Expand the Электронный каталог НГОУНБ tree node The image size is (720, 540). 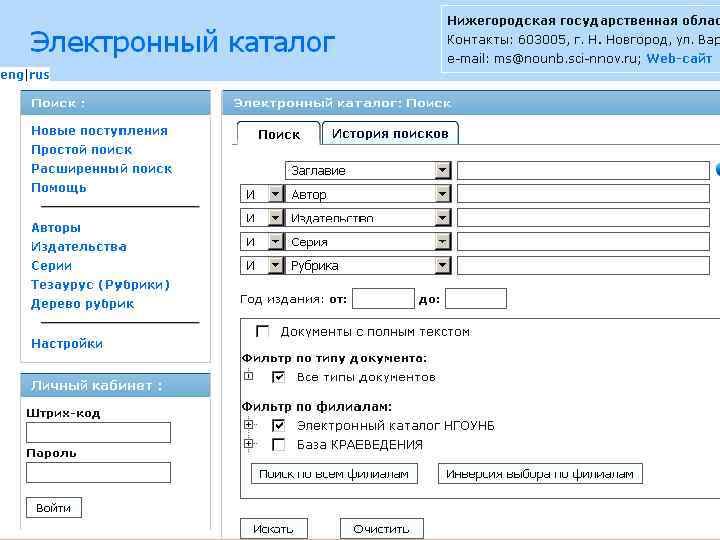pos(248,425)
